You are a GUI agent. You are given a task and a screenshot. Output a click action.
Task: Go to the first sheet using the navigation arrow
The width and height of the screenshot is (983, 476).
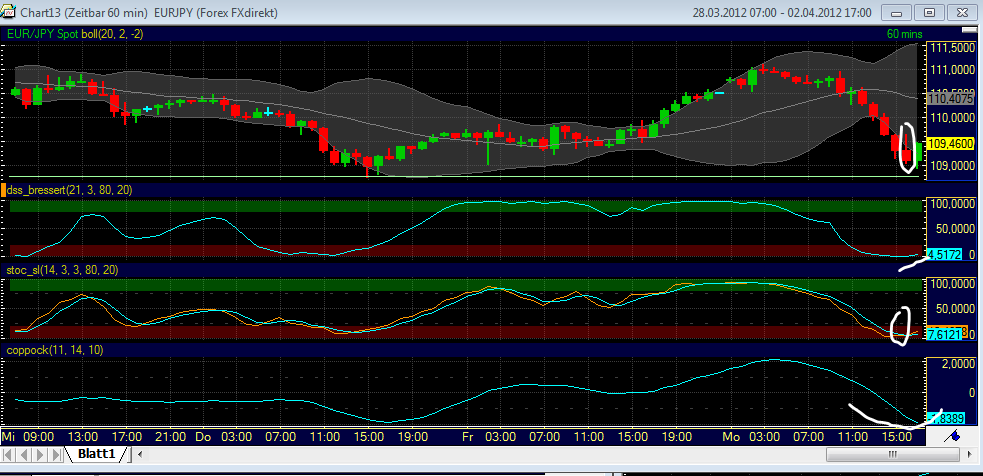[8, 453]
